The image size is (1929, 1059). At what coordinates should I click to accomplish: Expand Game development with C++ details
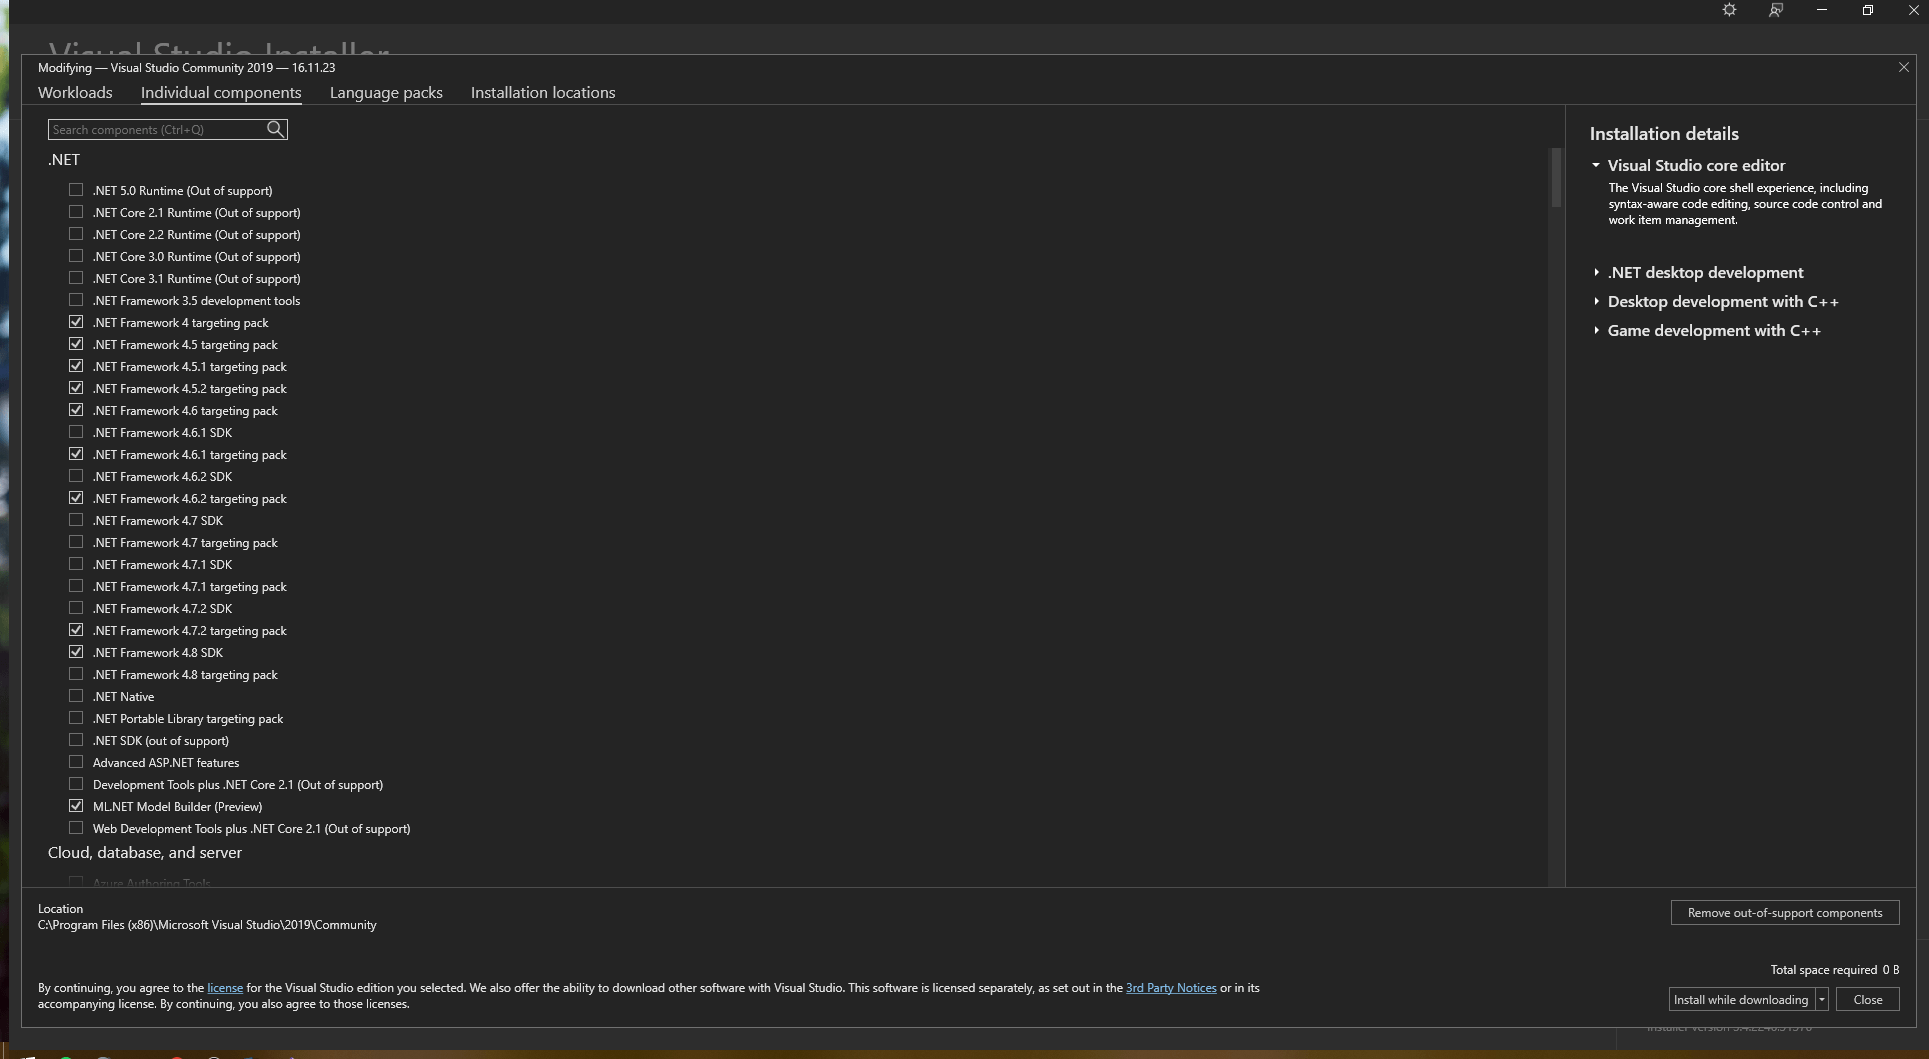[x=1596, y=330]
